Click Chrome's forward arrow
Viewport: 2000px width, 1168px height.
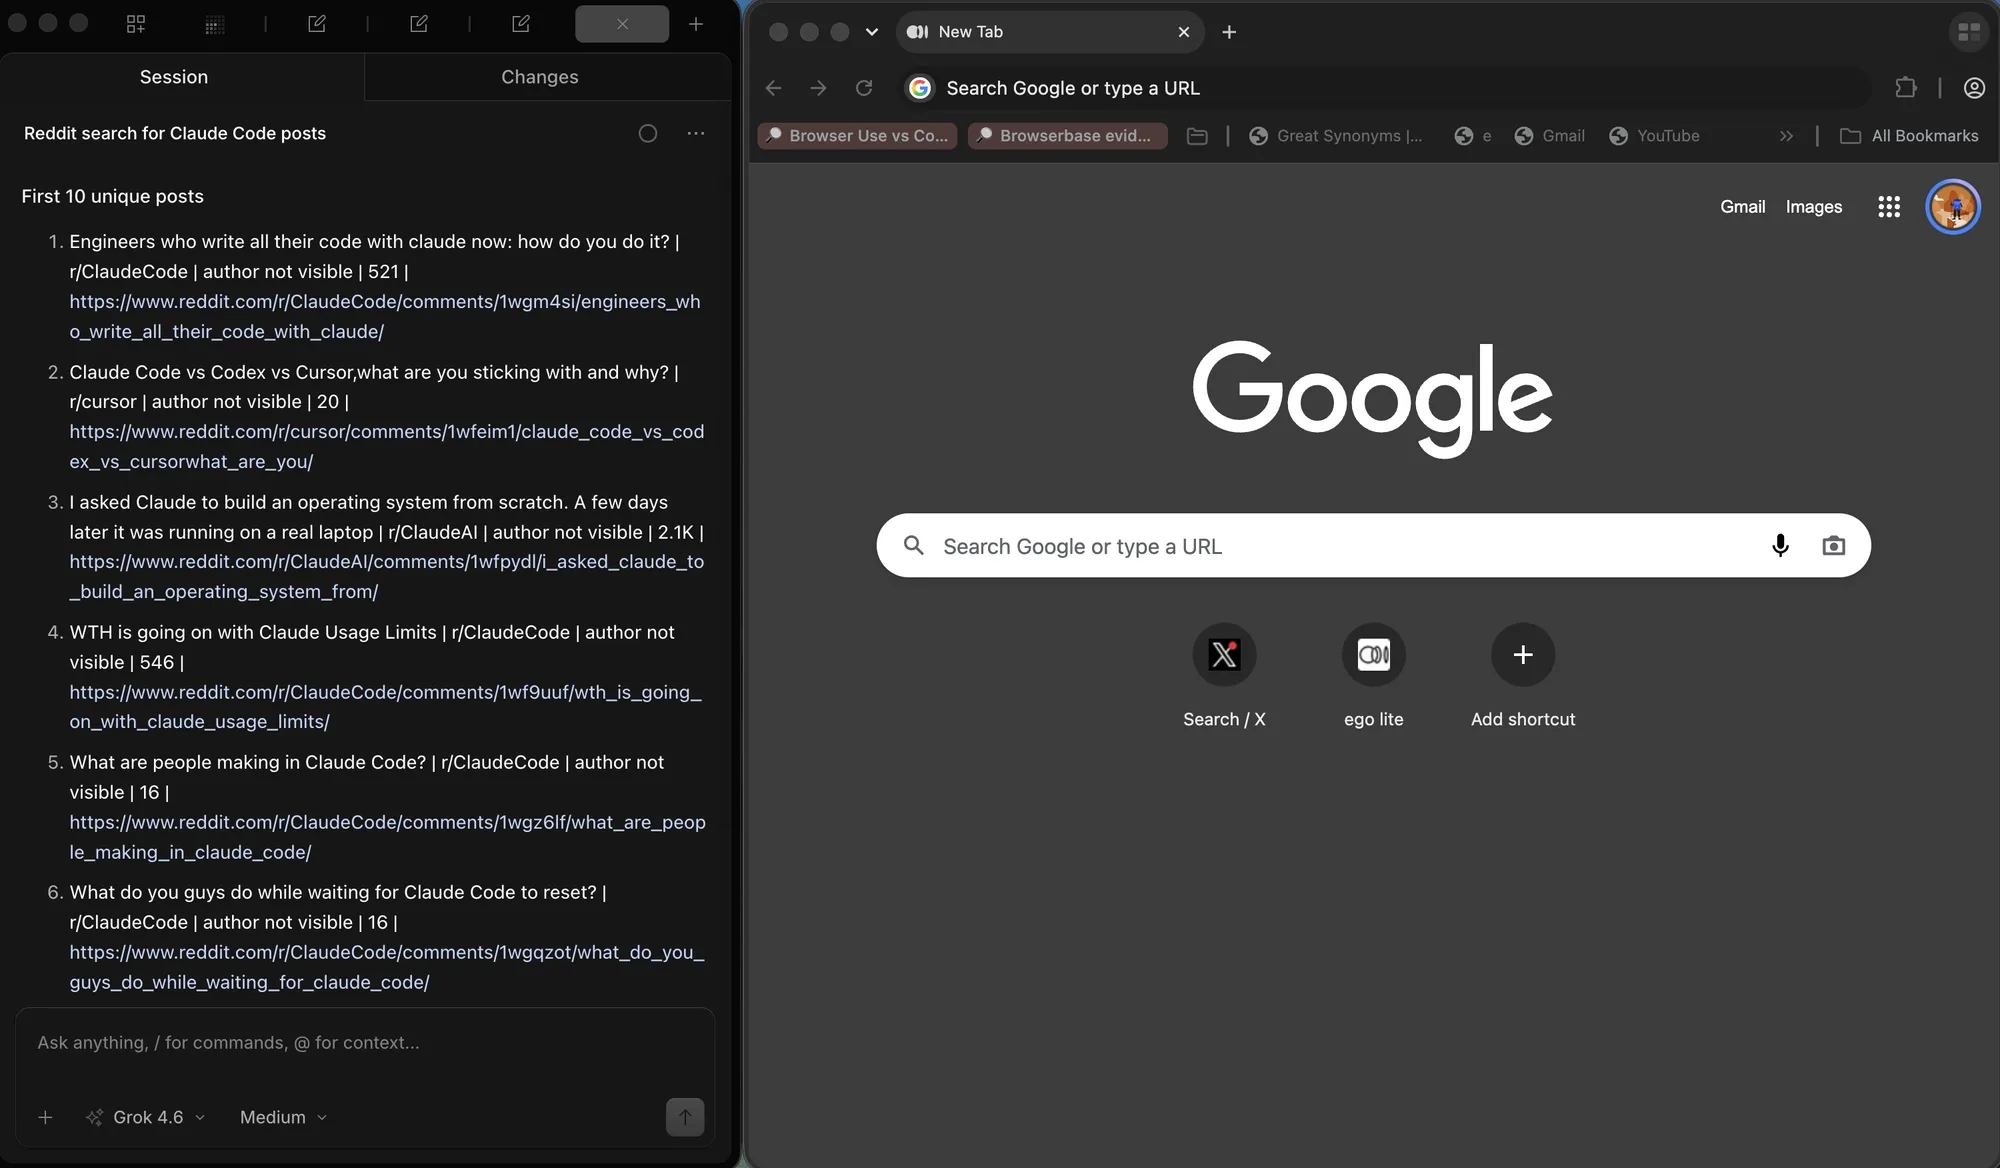coord(819,88)
